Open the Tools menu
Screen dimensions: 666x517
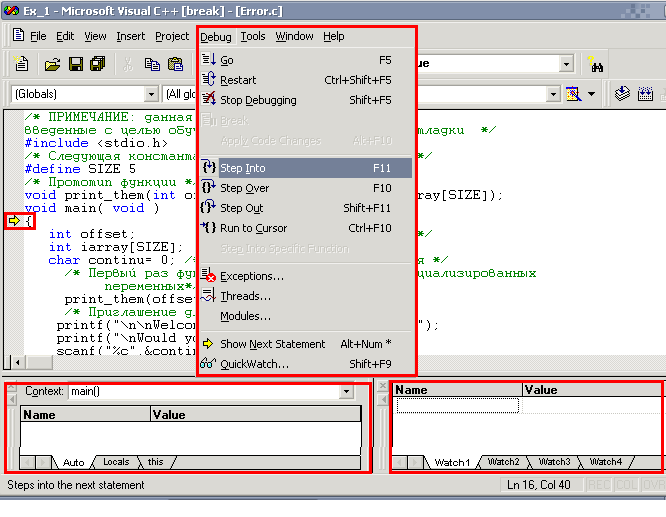tap(253, 36)
